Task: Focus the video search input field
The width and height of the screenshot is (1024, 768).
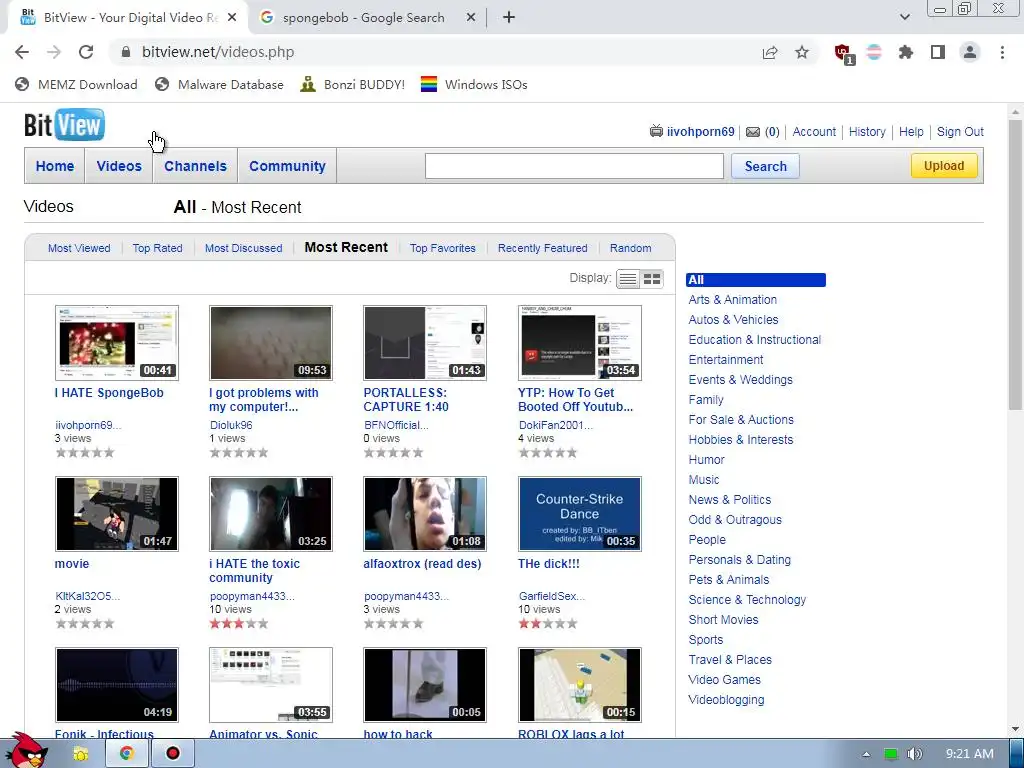Action: tap(574, 166)
